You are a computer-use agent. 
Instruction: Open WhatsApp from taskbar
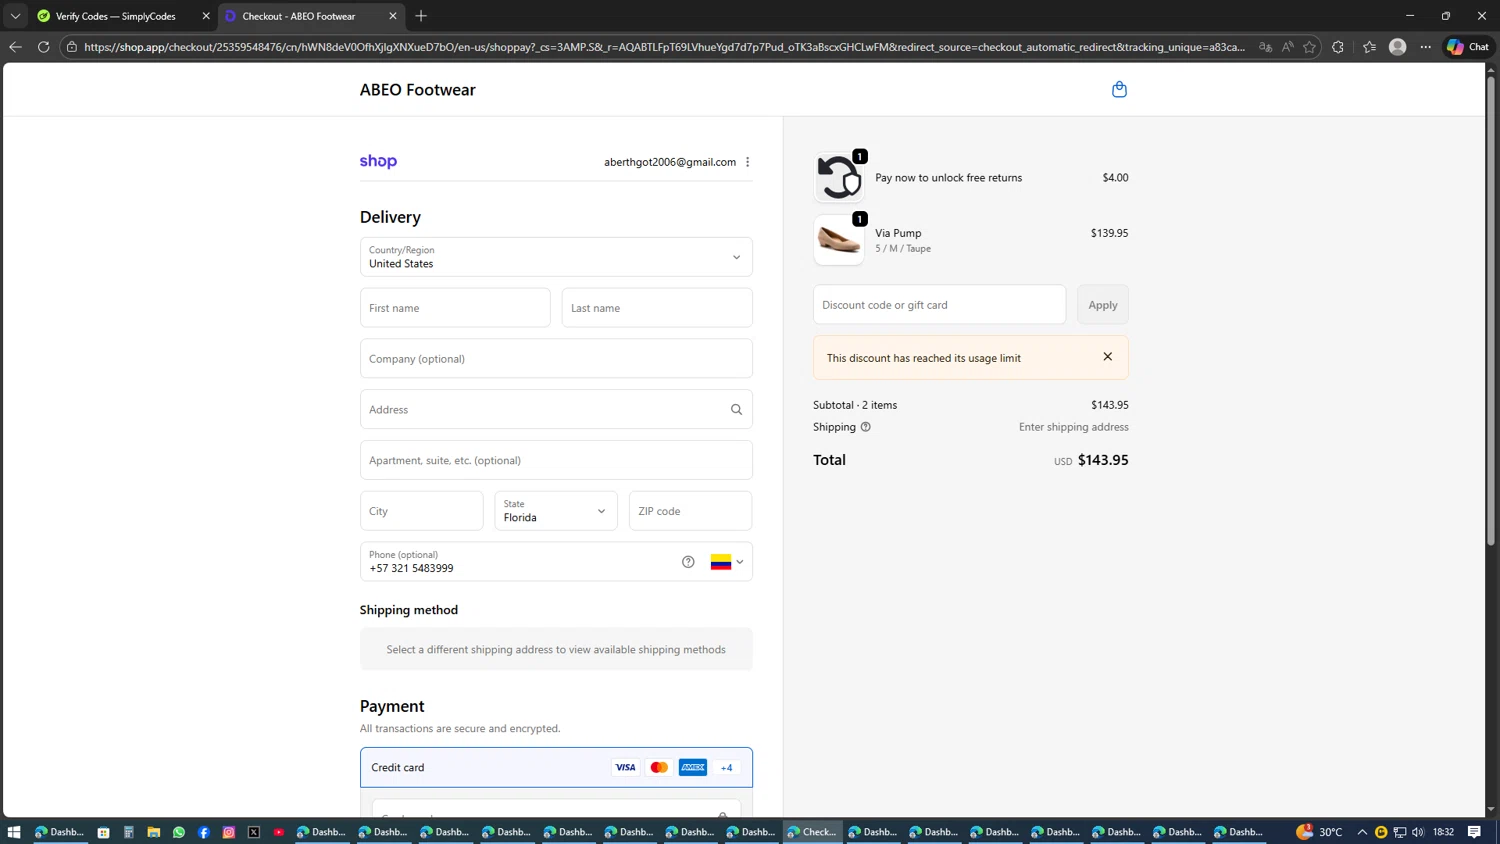pos(179,832)
